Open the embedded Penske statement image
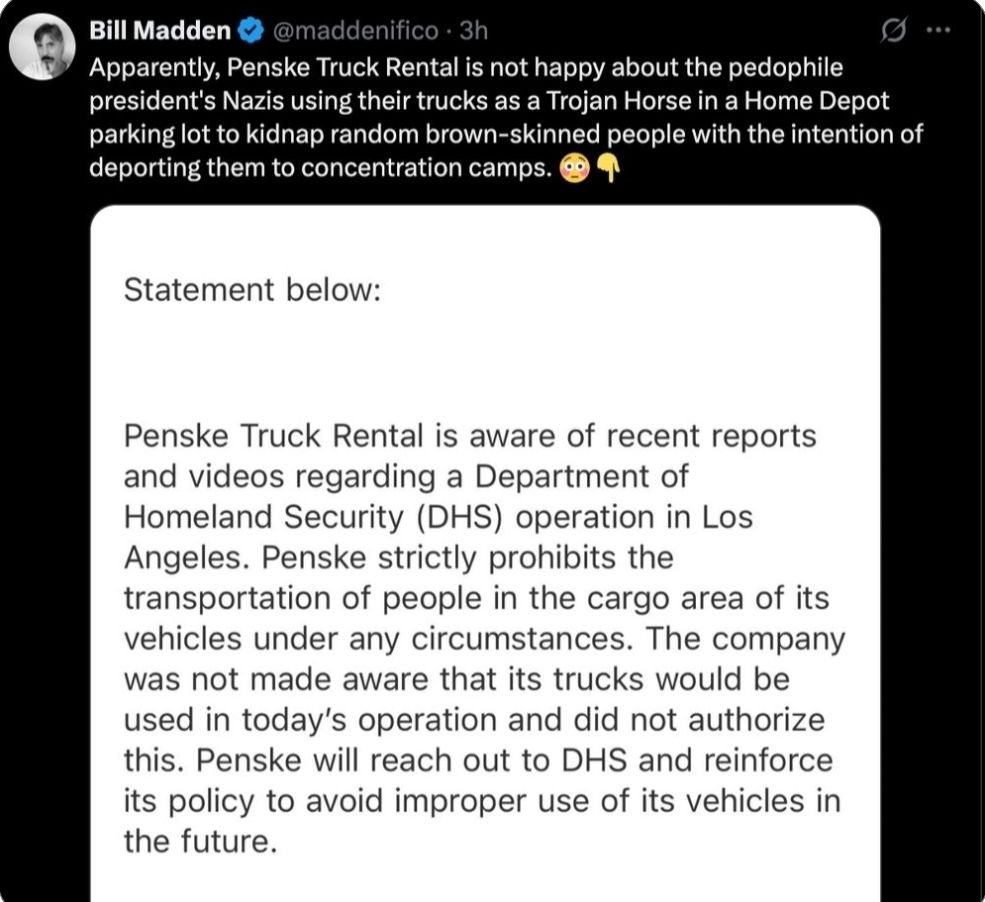Image resolution: width=985 pixels, height=902 pixels. (x=485, y=560)
